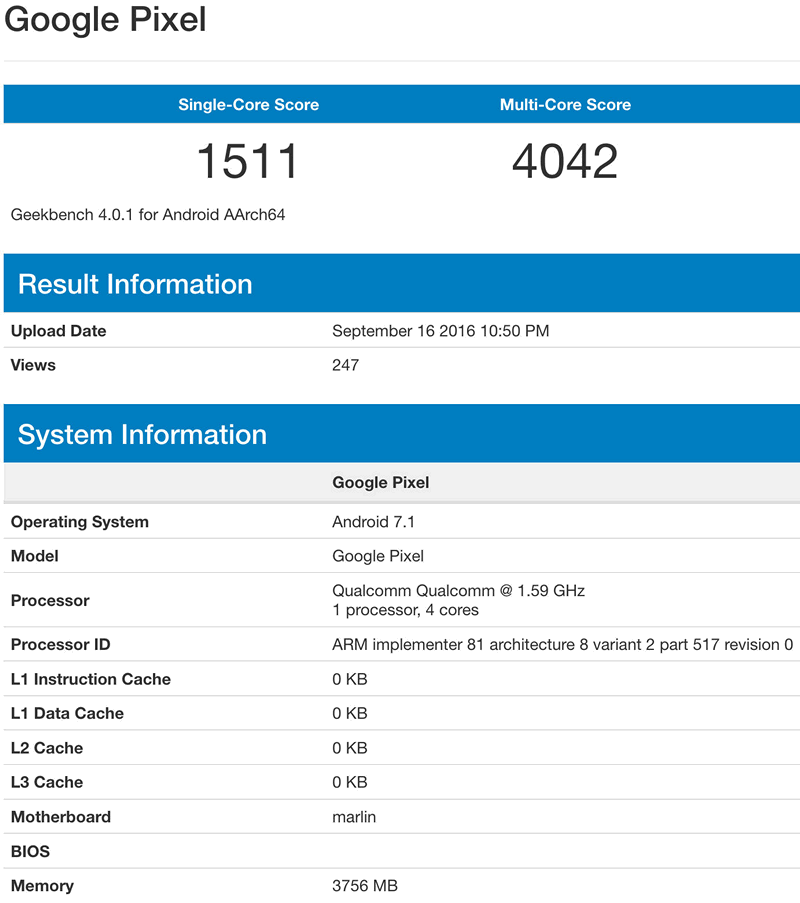Select the 'Multi-Core Score' header label
Screen dimensions: 800x903
pyautogui.click(x=565, y=104)
